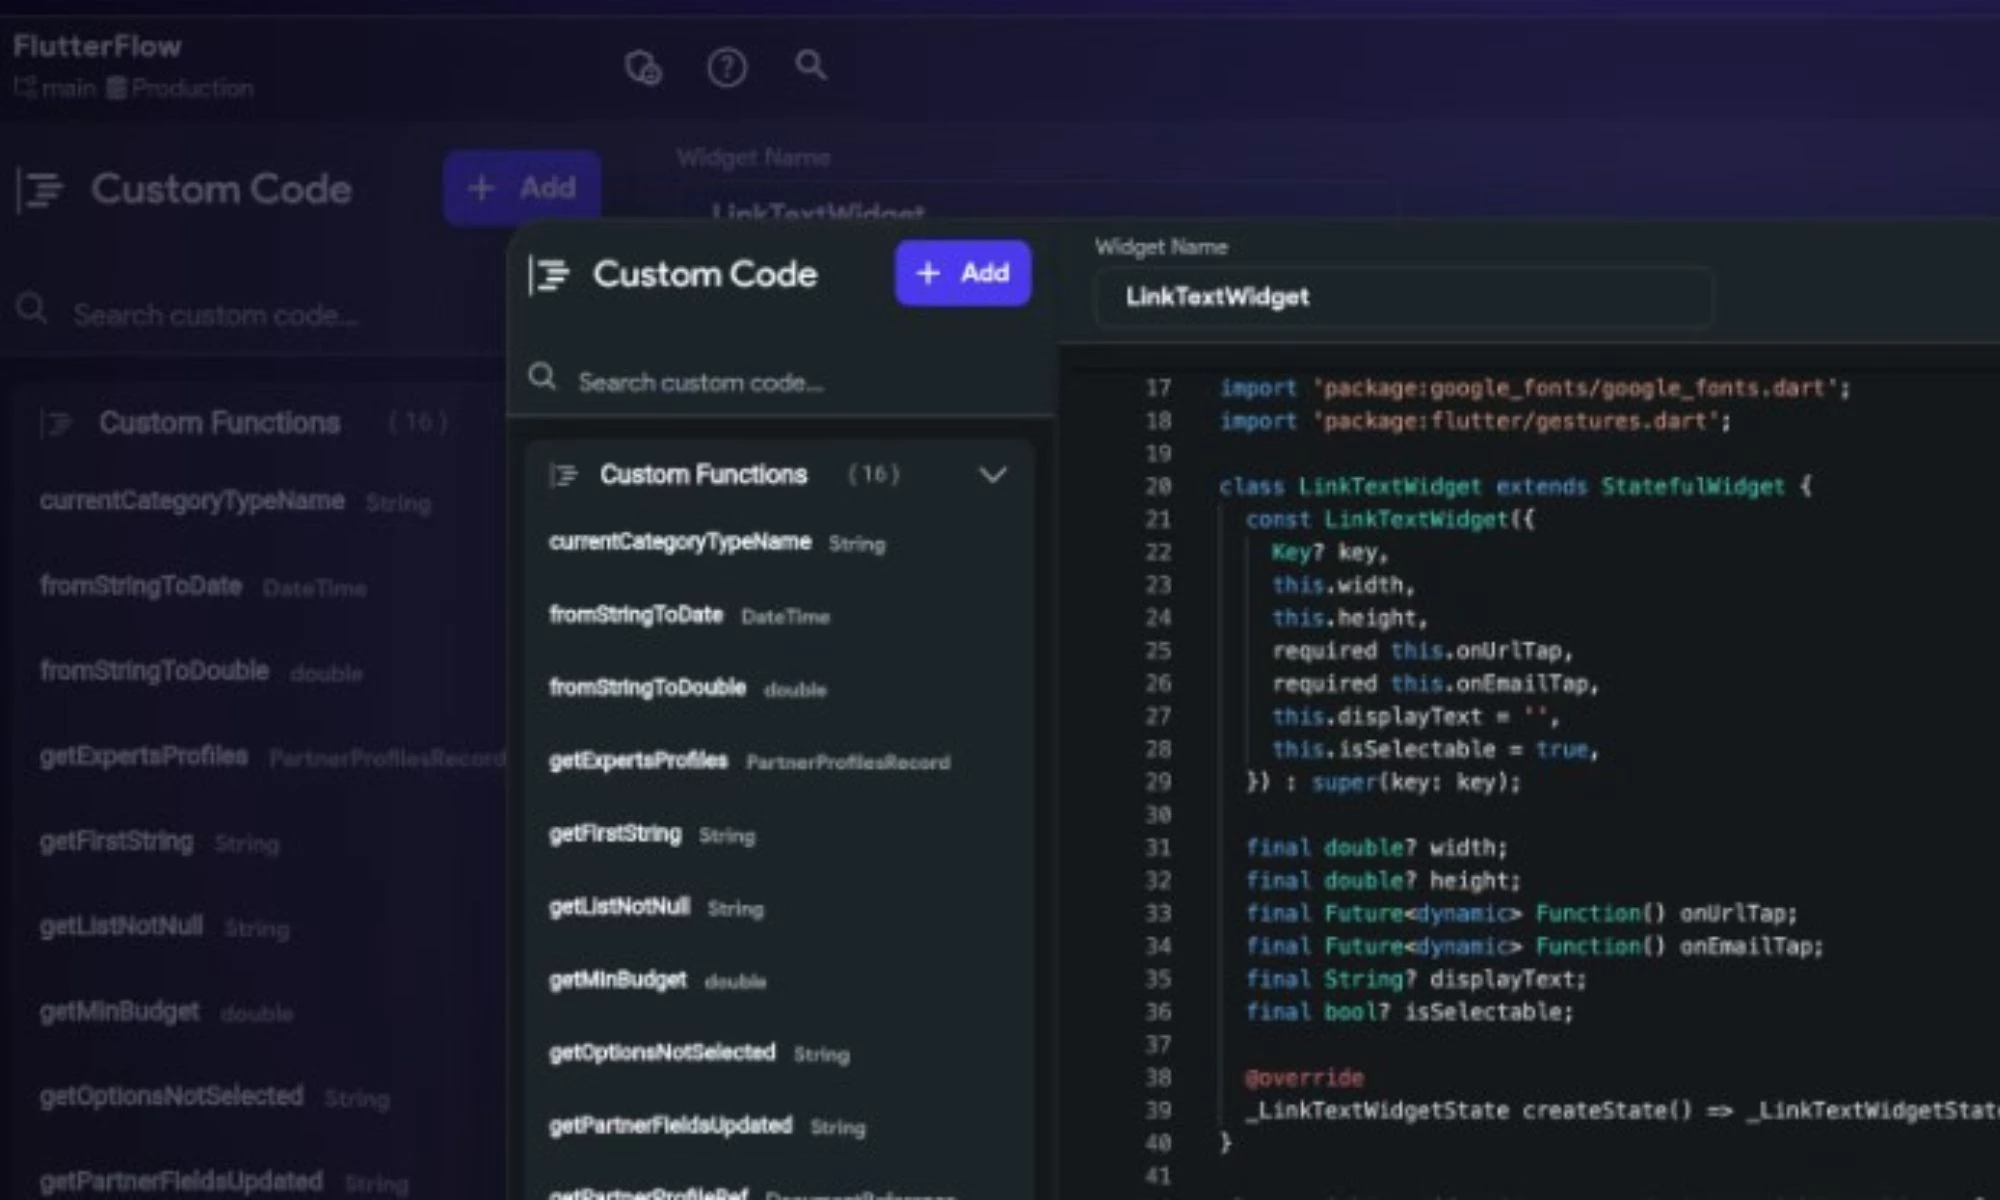Click the Custom Functions list icon in the background panel
Image resolution: width=2000 pixels, height=1200 pixels.
click(x=57, y=424)
